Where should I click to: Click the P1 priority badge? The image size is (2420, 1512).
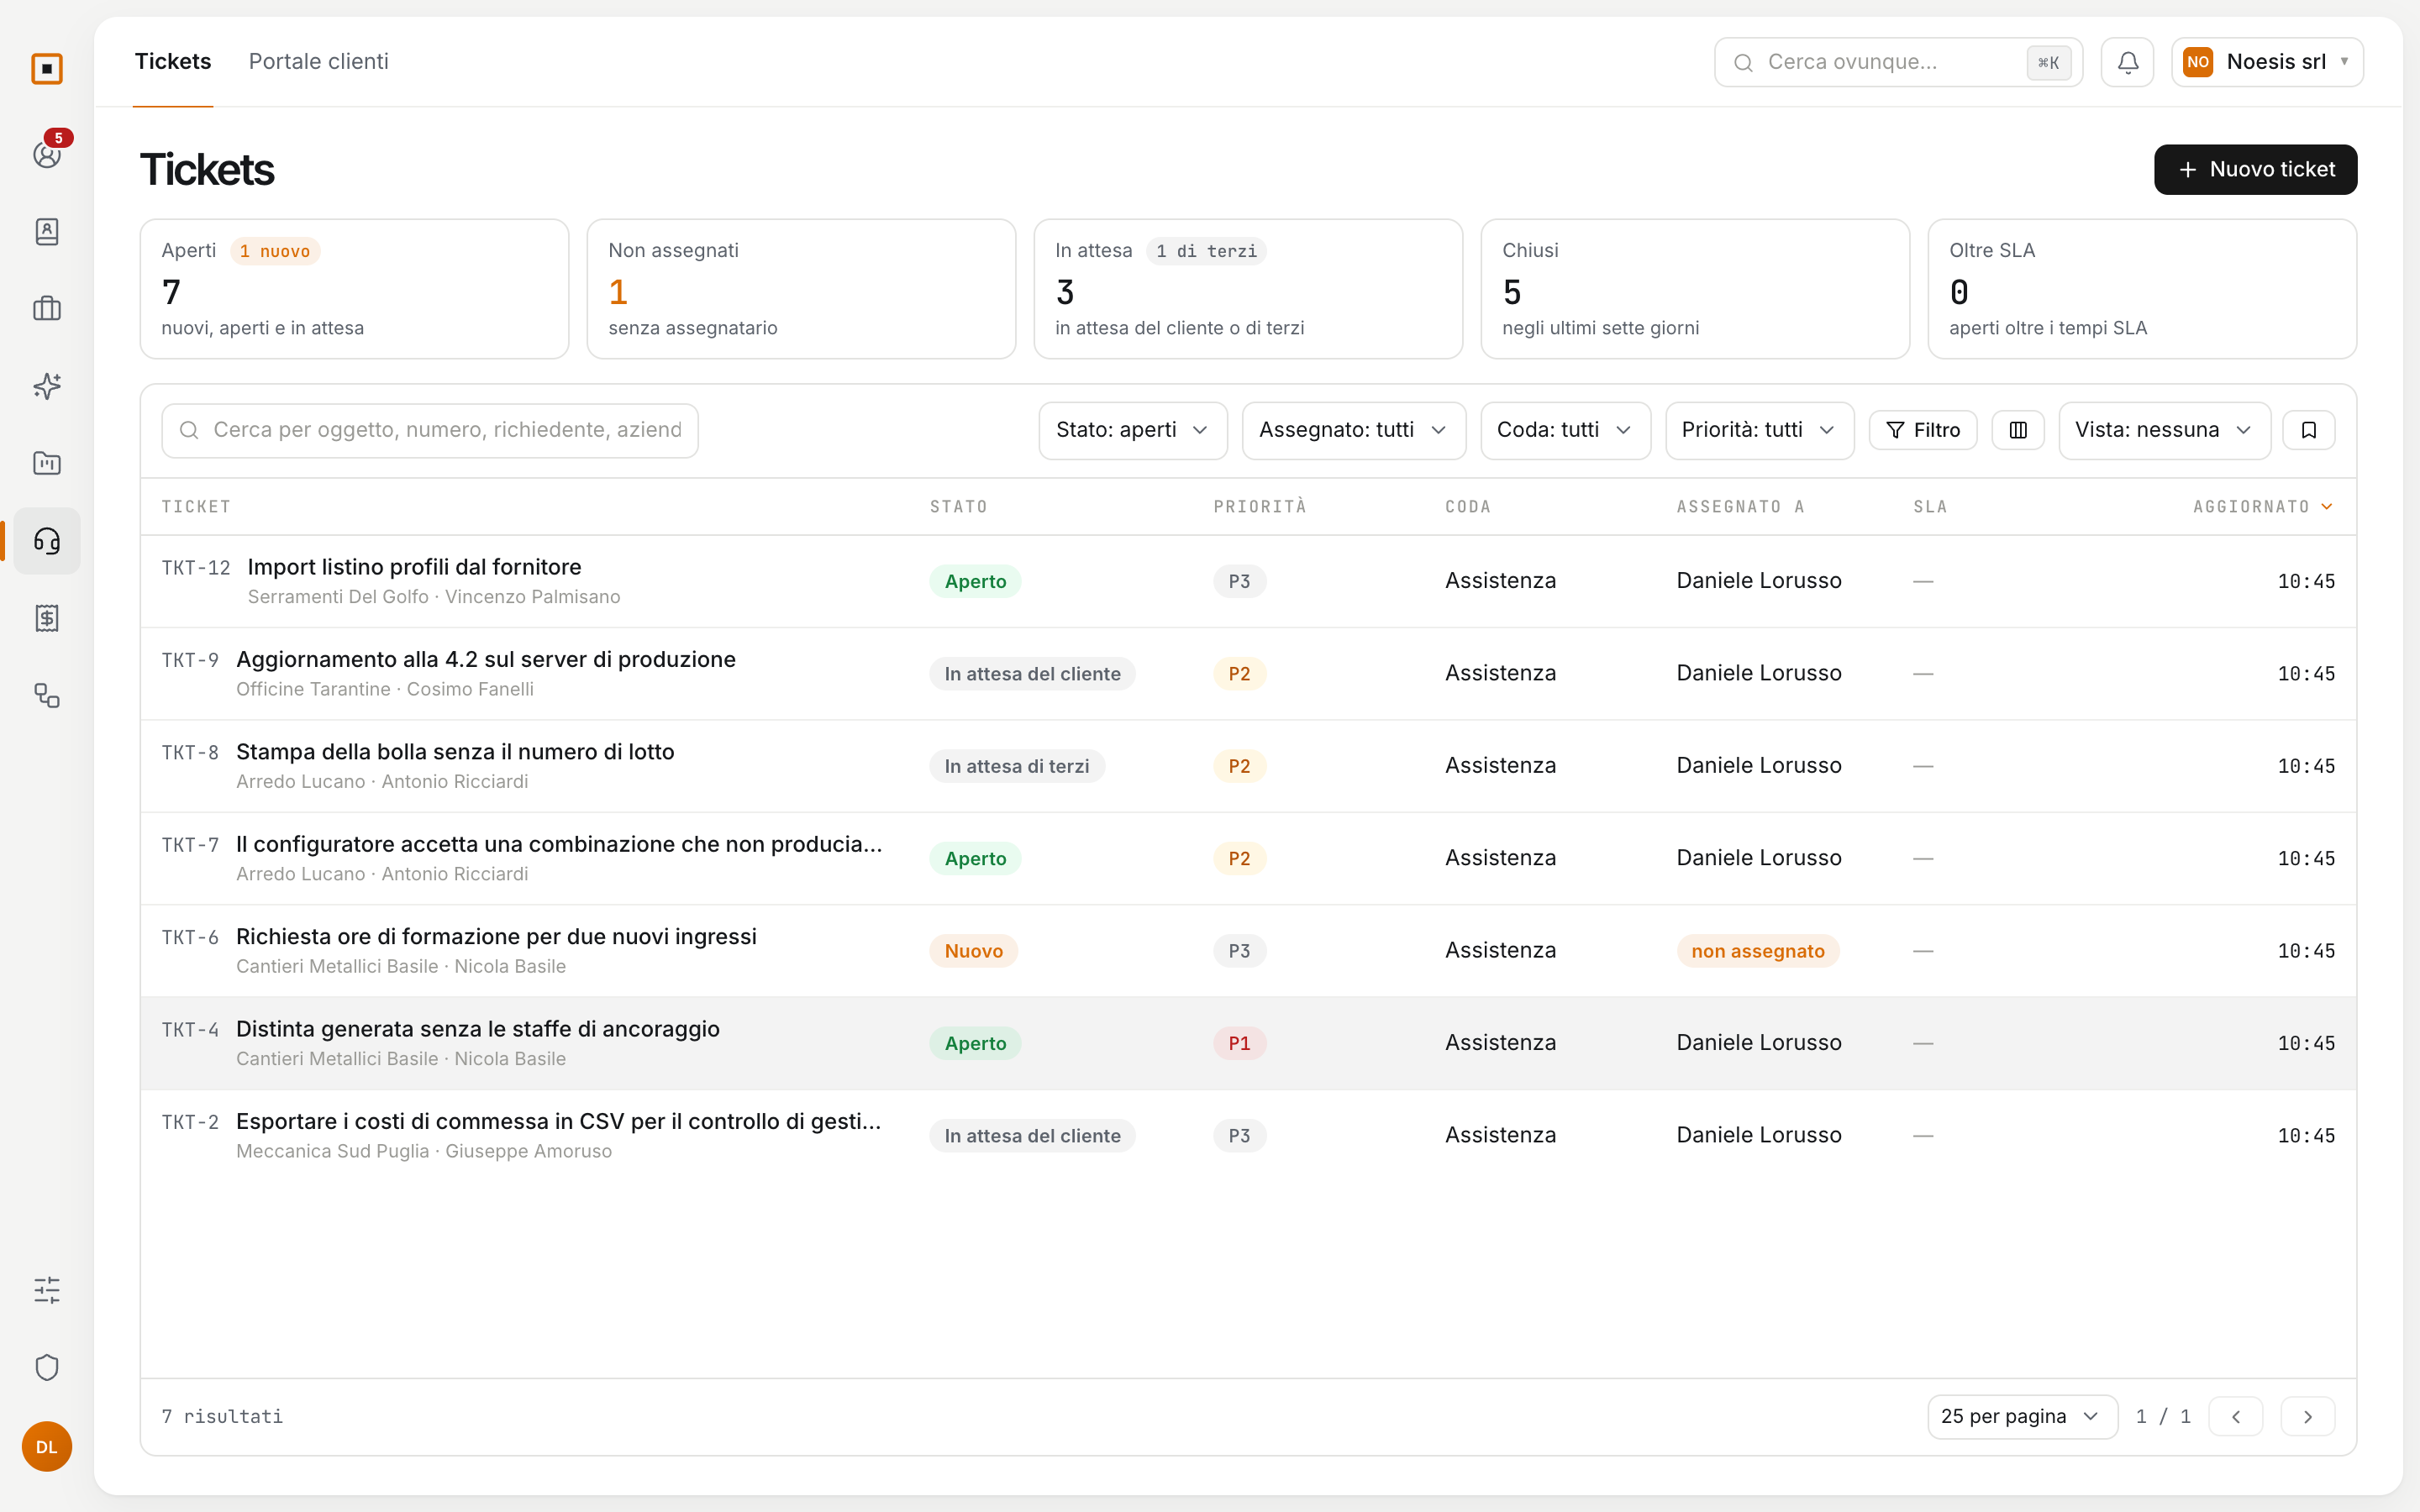point(1239,1043)
